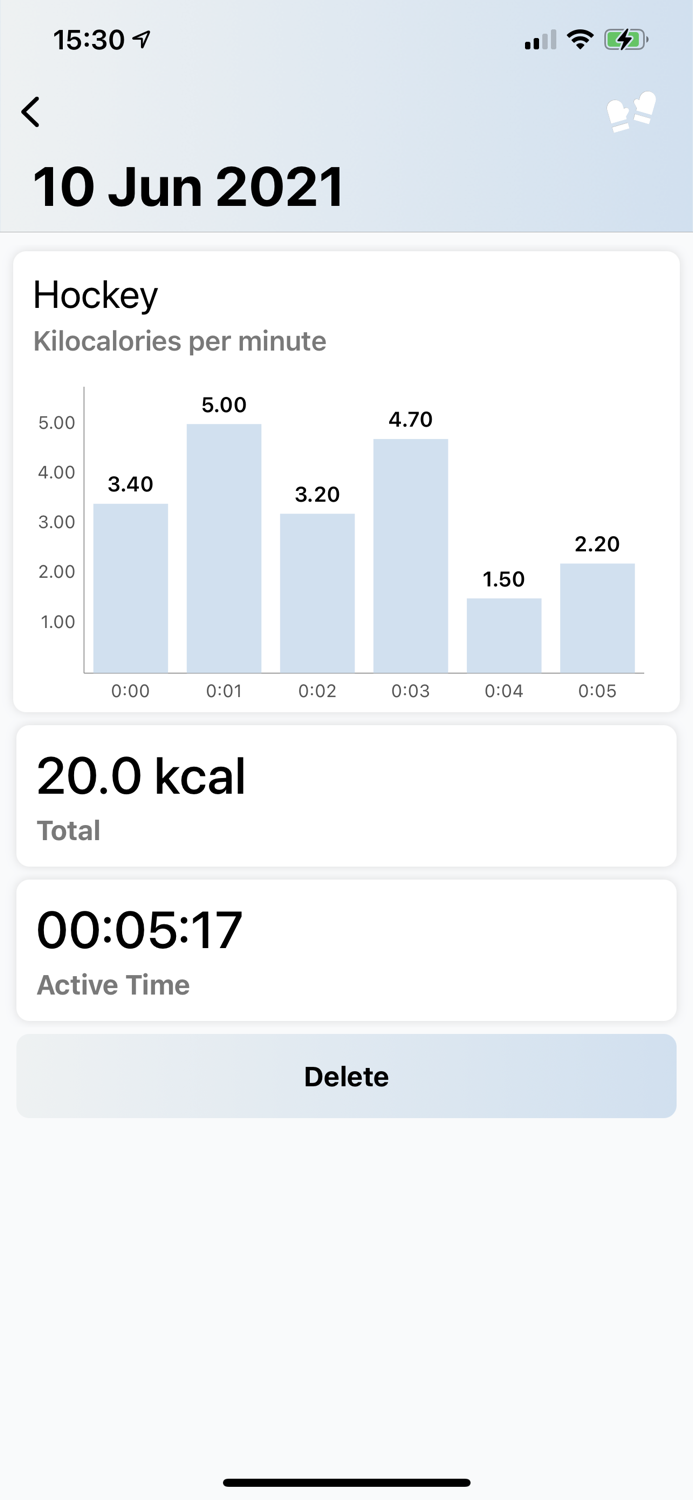Tap the 3.40 kcal bar at 0:00
This screenshot has width=693, height=1500.
130,585
